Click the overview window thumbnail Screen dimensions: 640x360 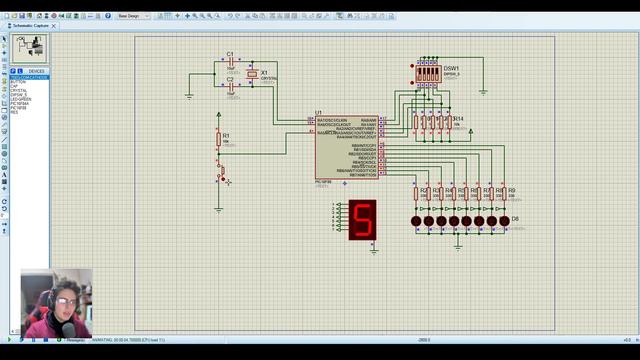click(x=29, y=49)
